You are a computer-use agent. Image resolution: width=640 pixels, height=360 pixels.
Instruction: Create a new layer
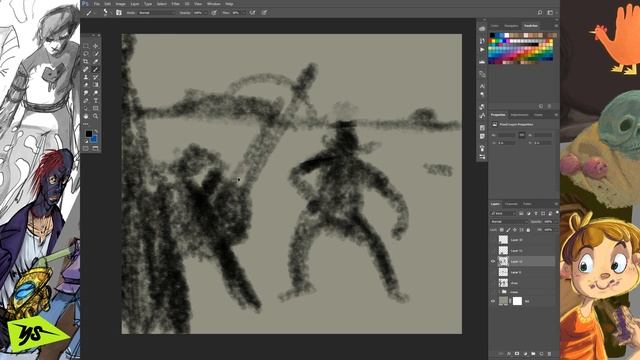541,353
